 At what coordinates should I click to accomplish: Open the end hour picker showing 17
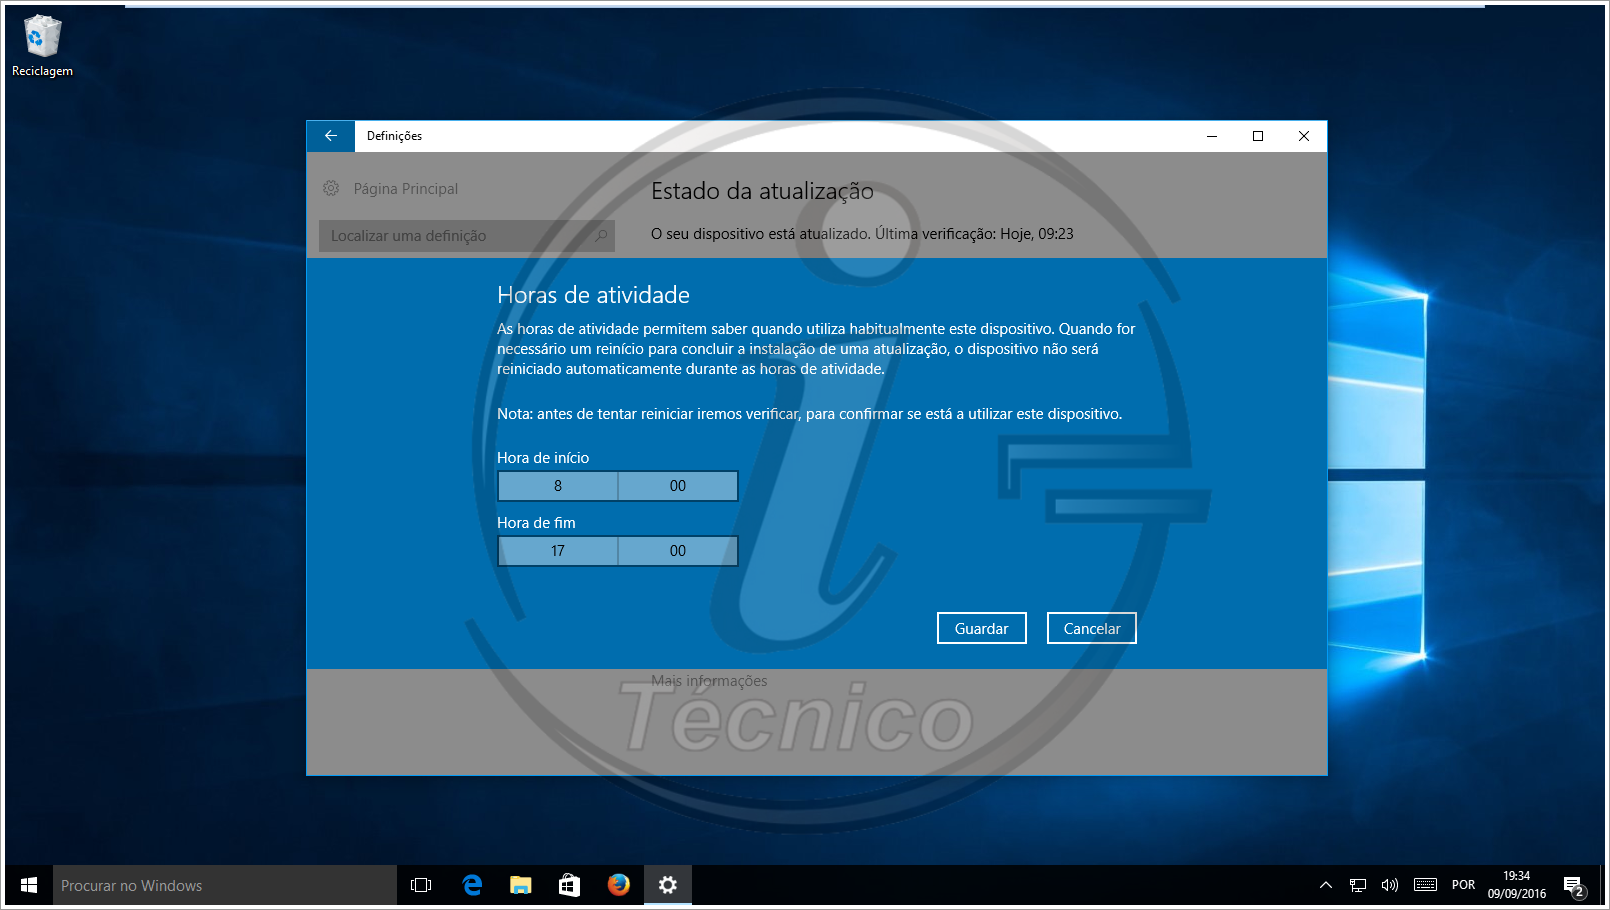point(558,551)
